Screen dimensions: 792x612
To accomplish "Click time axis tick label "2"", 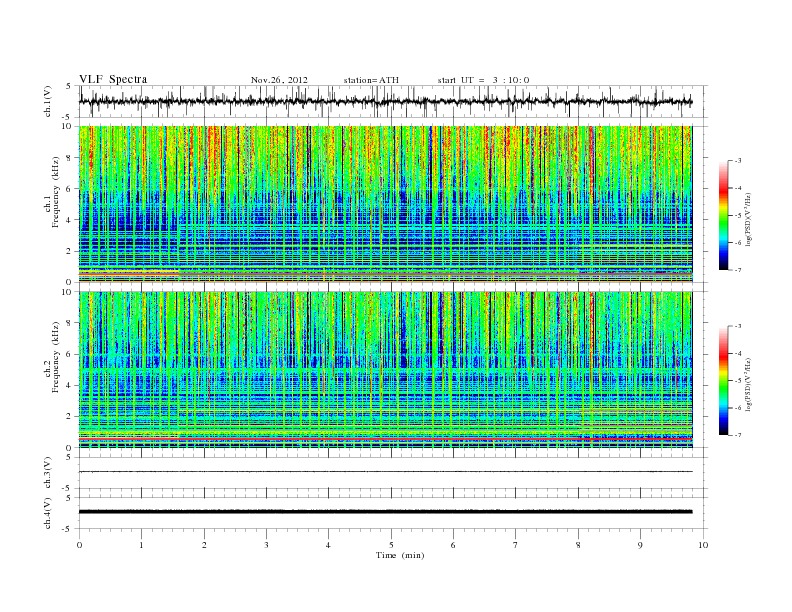I will click(204, 545).
